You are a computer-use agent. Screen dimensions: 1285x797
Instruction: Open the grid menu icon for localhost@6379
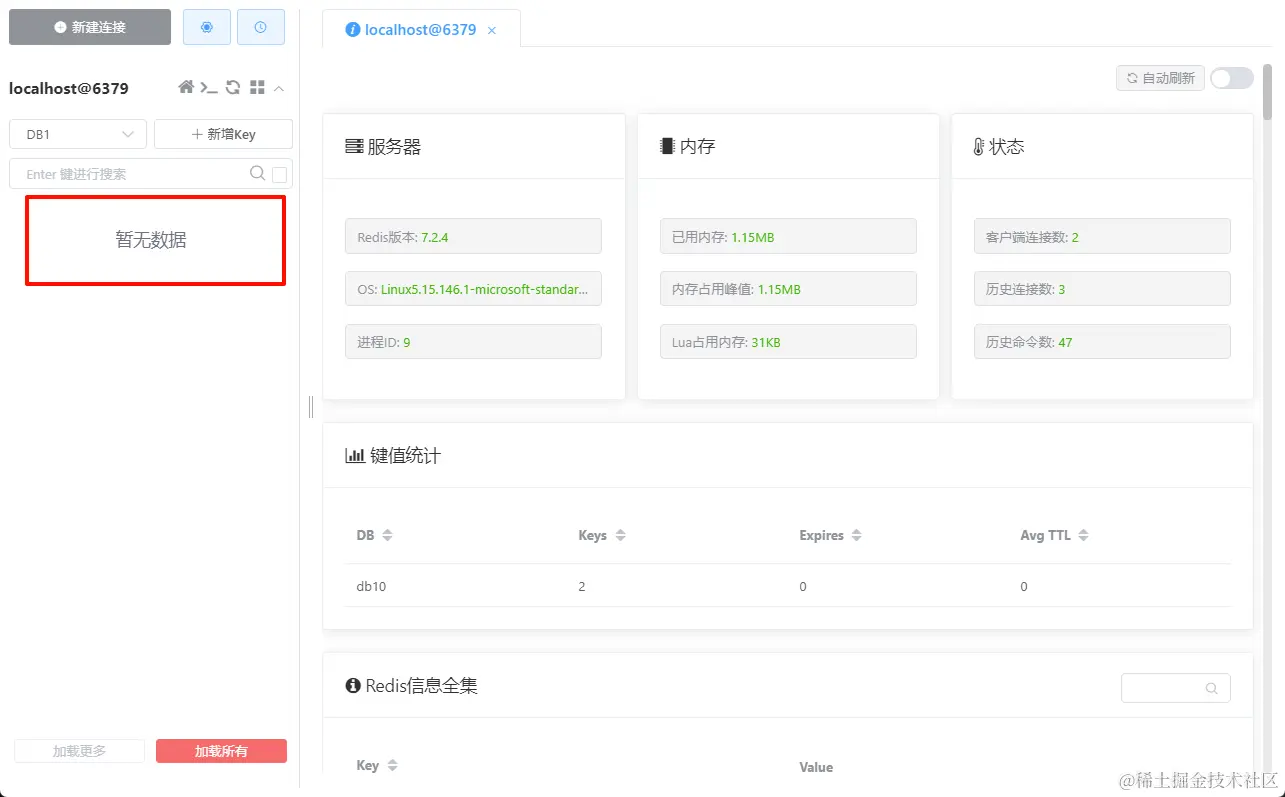[257, 88]
